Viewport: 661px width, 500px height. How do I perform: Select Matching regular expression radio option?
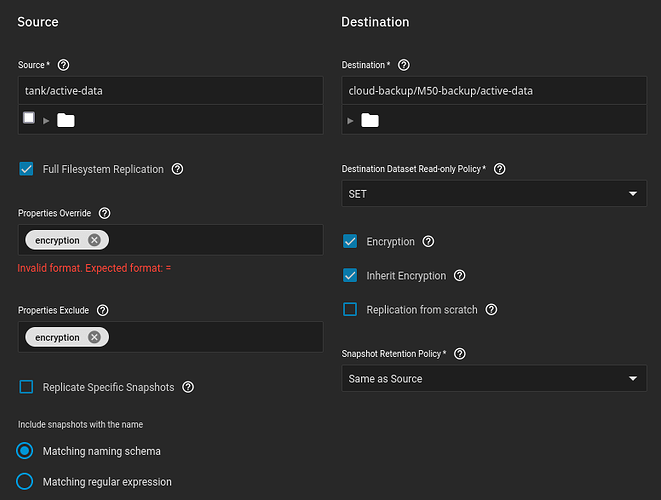tap(24, 481)
